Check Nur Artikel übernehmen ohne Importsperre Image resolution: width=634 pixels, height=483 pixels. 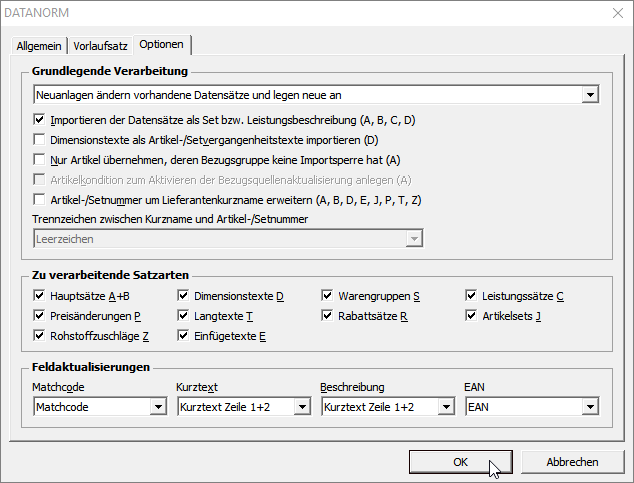click(39, 160)
